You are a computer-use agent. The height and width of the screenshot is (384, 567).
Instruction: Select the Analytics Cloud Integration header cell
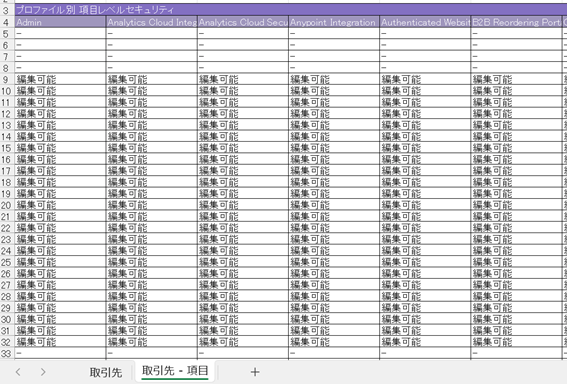pos(152,22)
